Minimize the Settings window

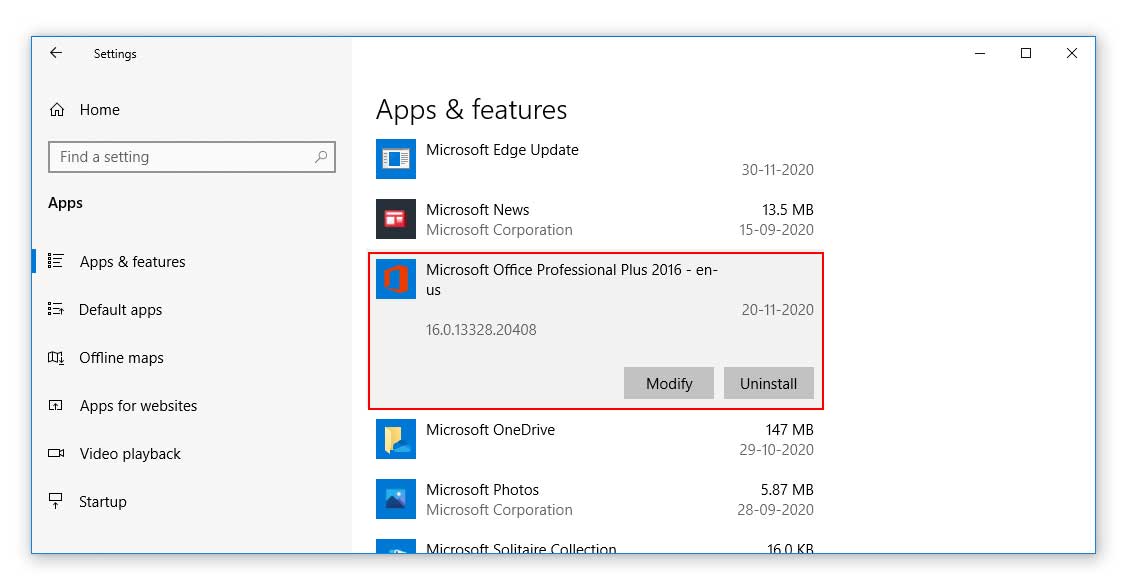(980, 53)
